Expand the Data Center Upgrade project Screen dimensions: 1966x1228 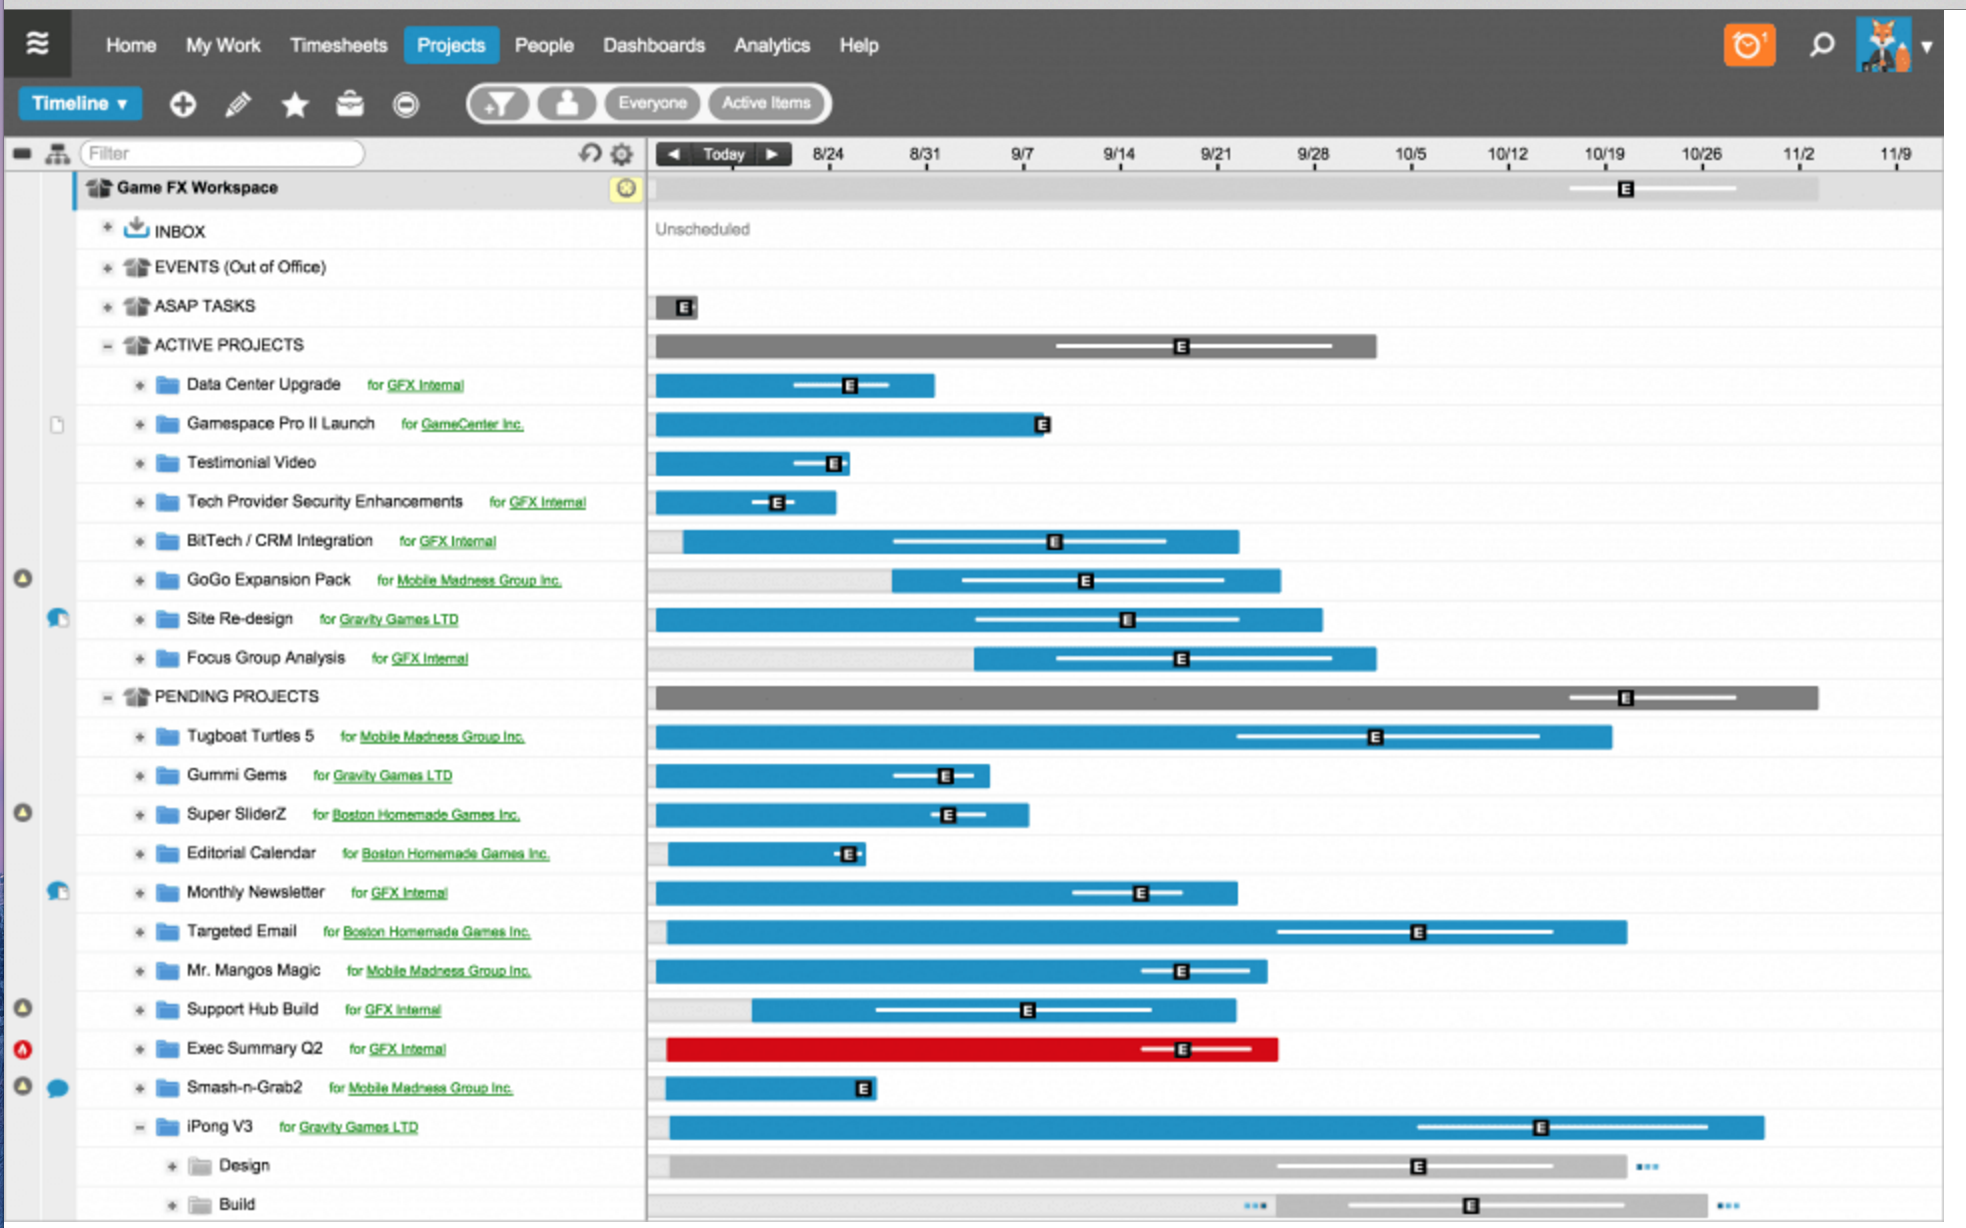click(140, 385)
